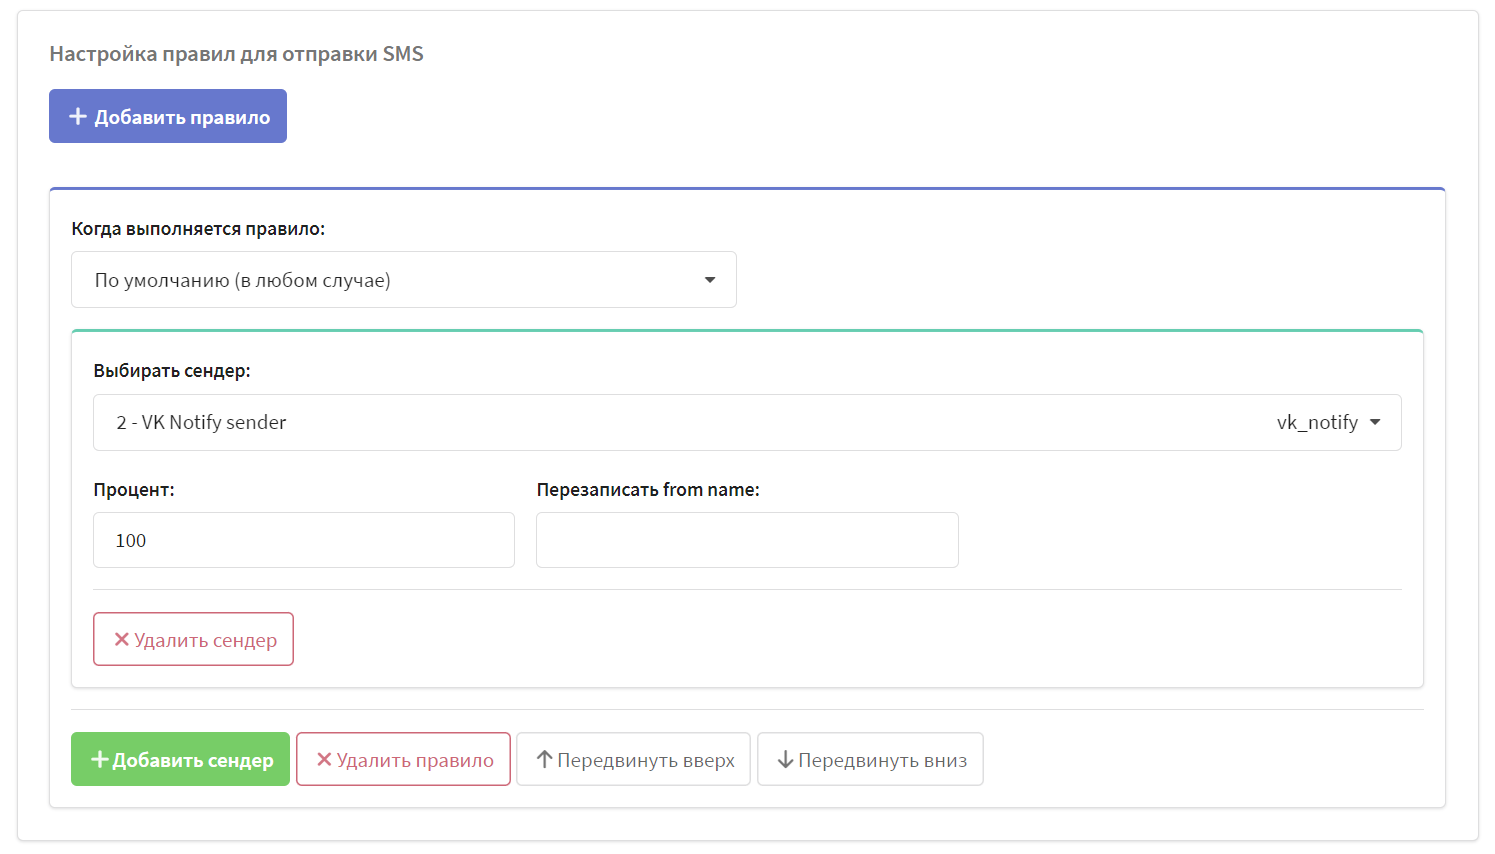Click the 'Удалить правило' button
Image resolution: width=1495 pixels, height=854 pixels.
tap(403, 759)
